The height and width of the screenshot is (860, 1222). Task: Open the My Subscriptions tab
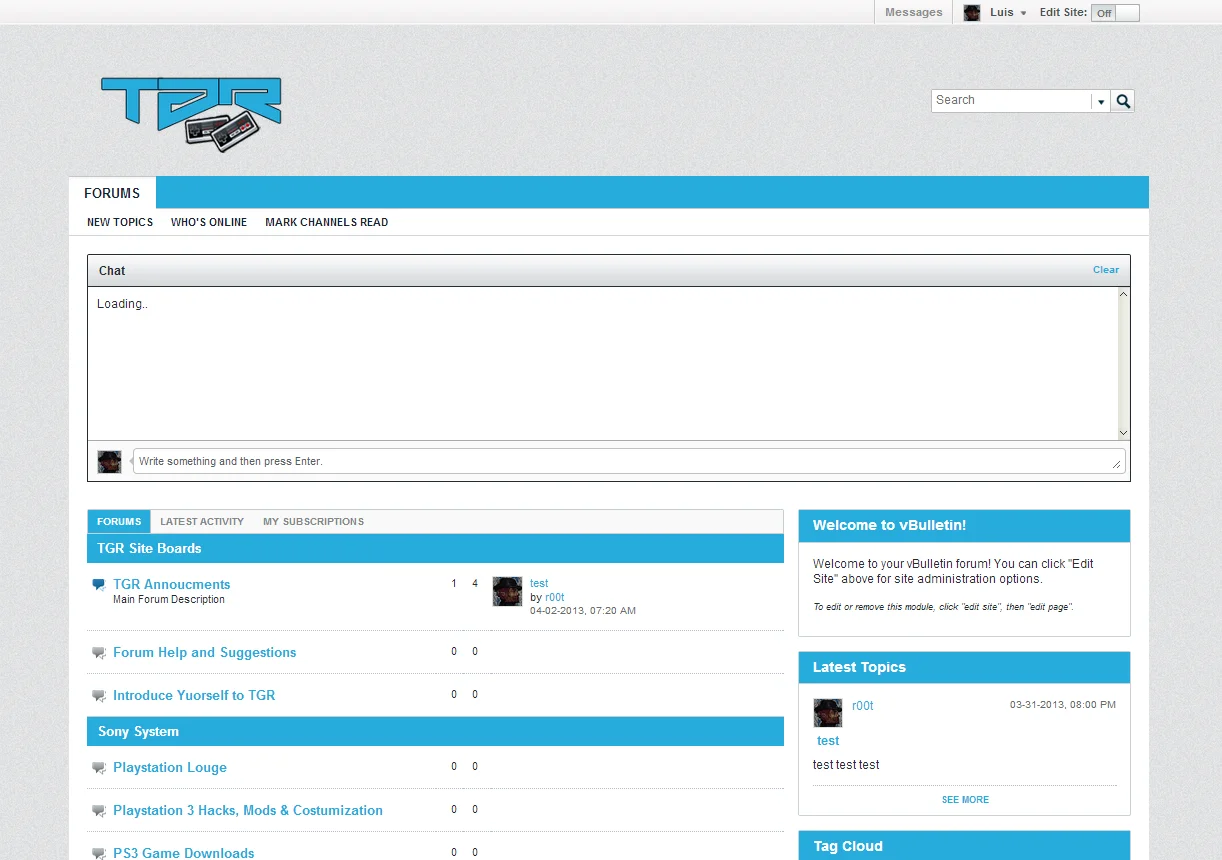tap(313, 522)
